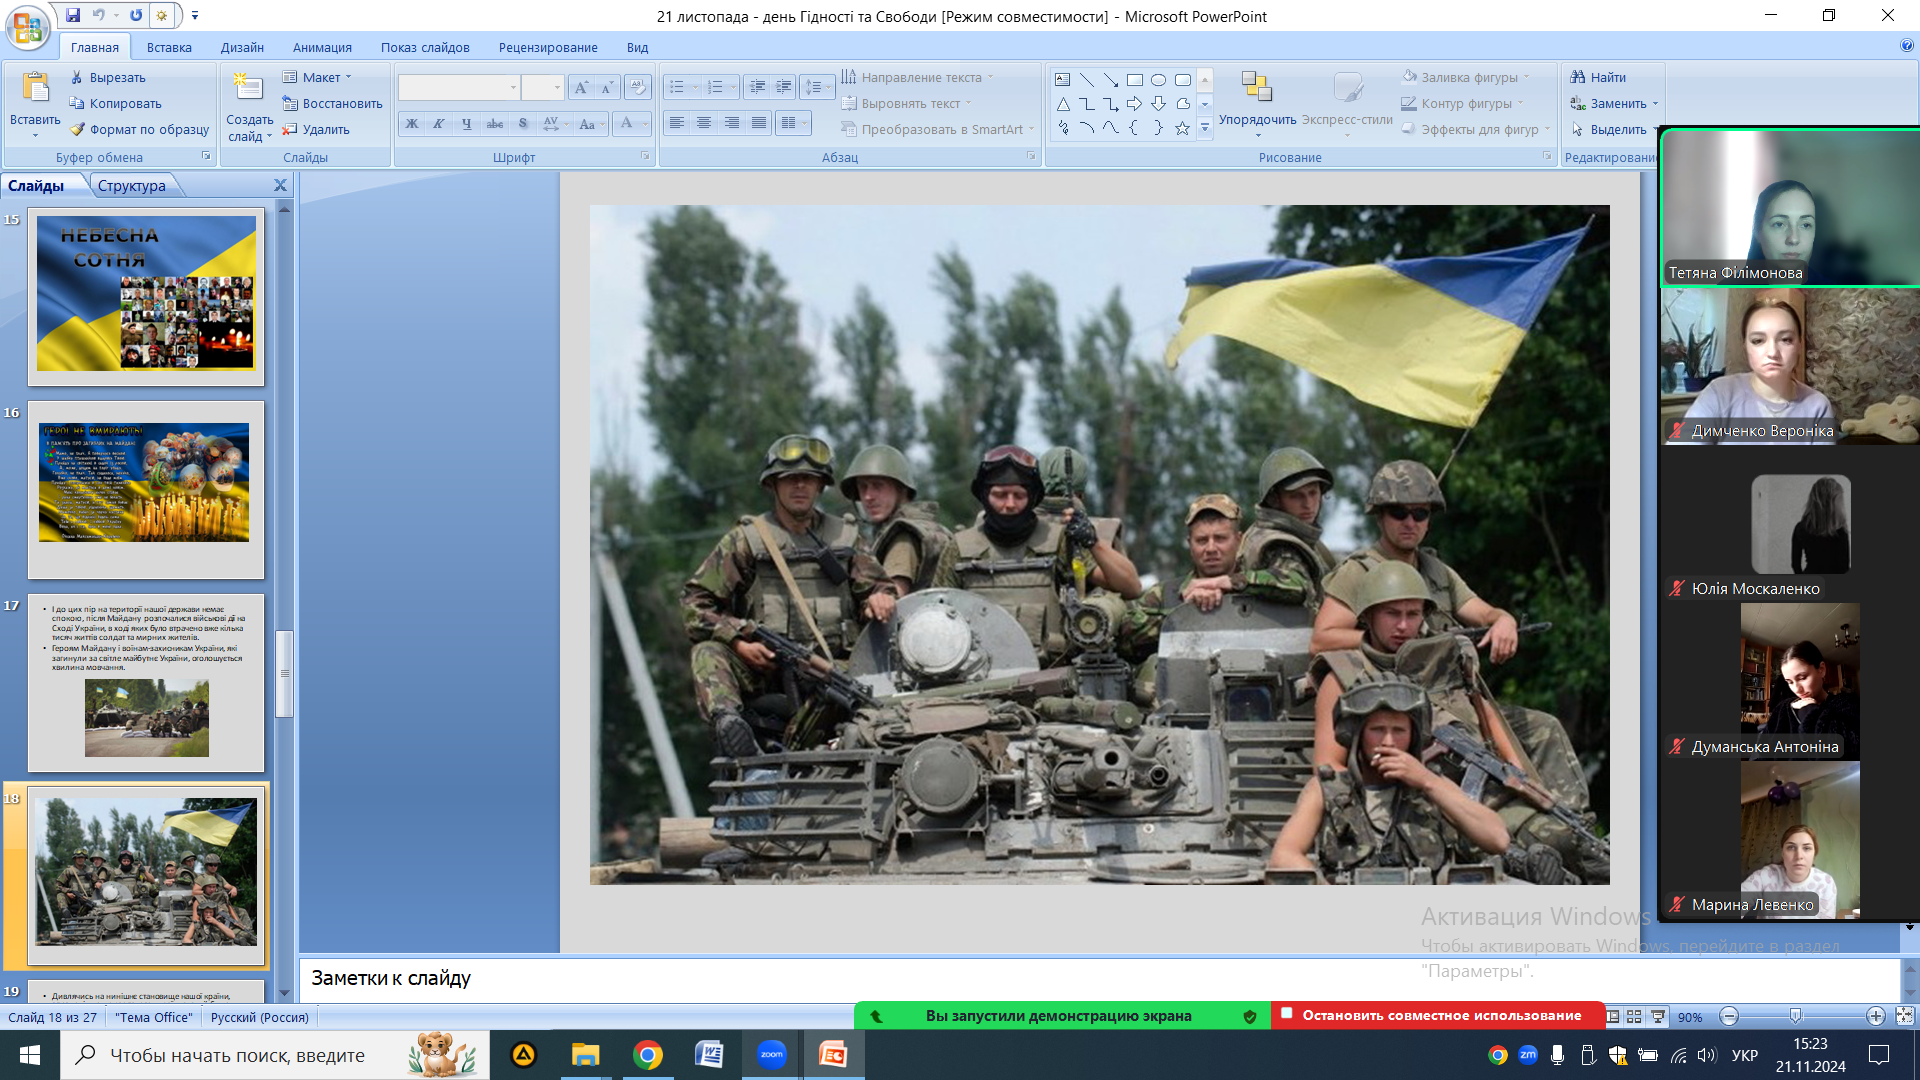Image resolution: width=1920 pixels, height=1080 pixels.
Task: Click Fit slide to window icon
Action: tap(1904, 1016)
